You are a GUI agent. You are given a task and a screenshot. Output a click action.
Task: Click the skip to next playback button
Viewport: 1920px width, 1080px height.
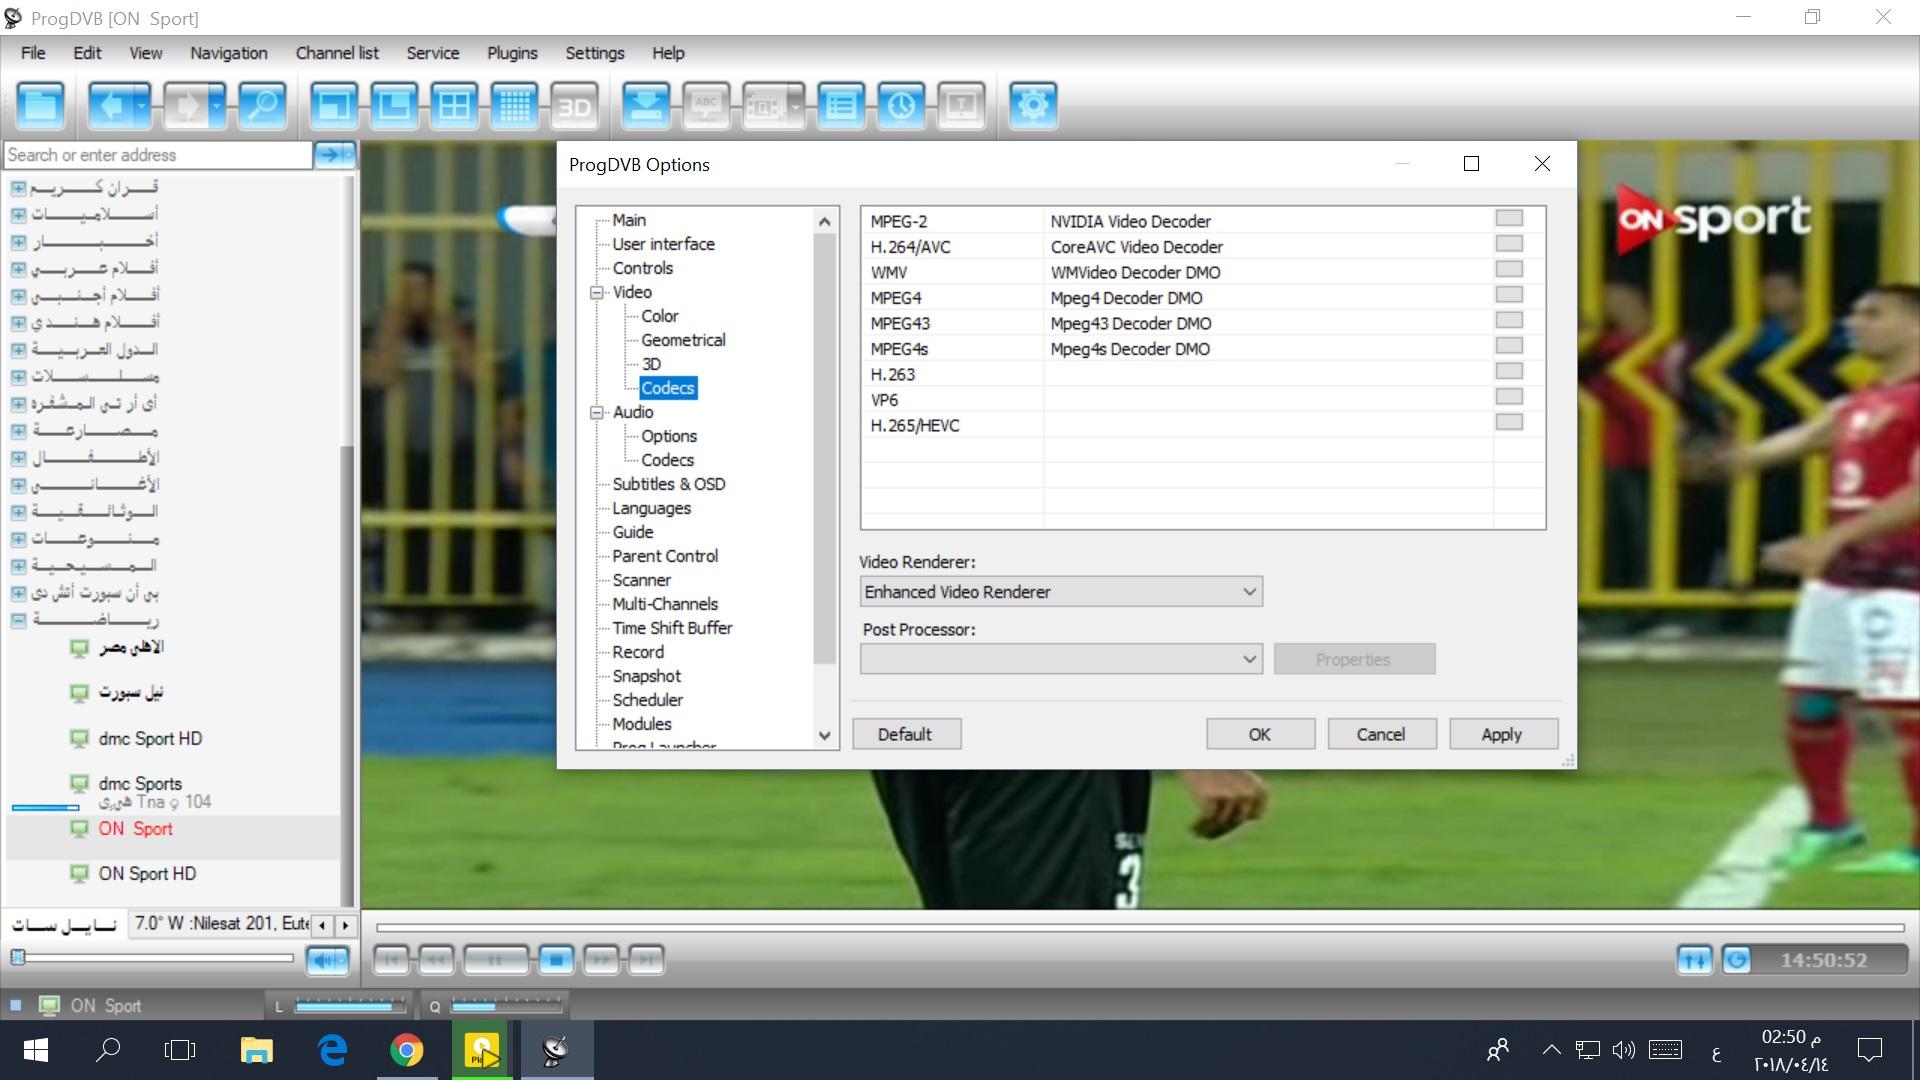pyautogui.click(x=646, y=960)
